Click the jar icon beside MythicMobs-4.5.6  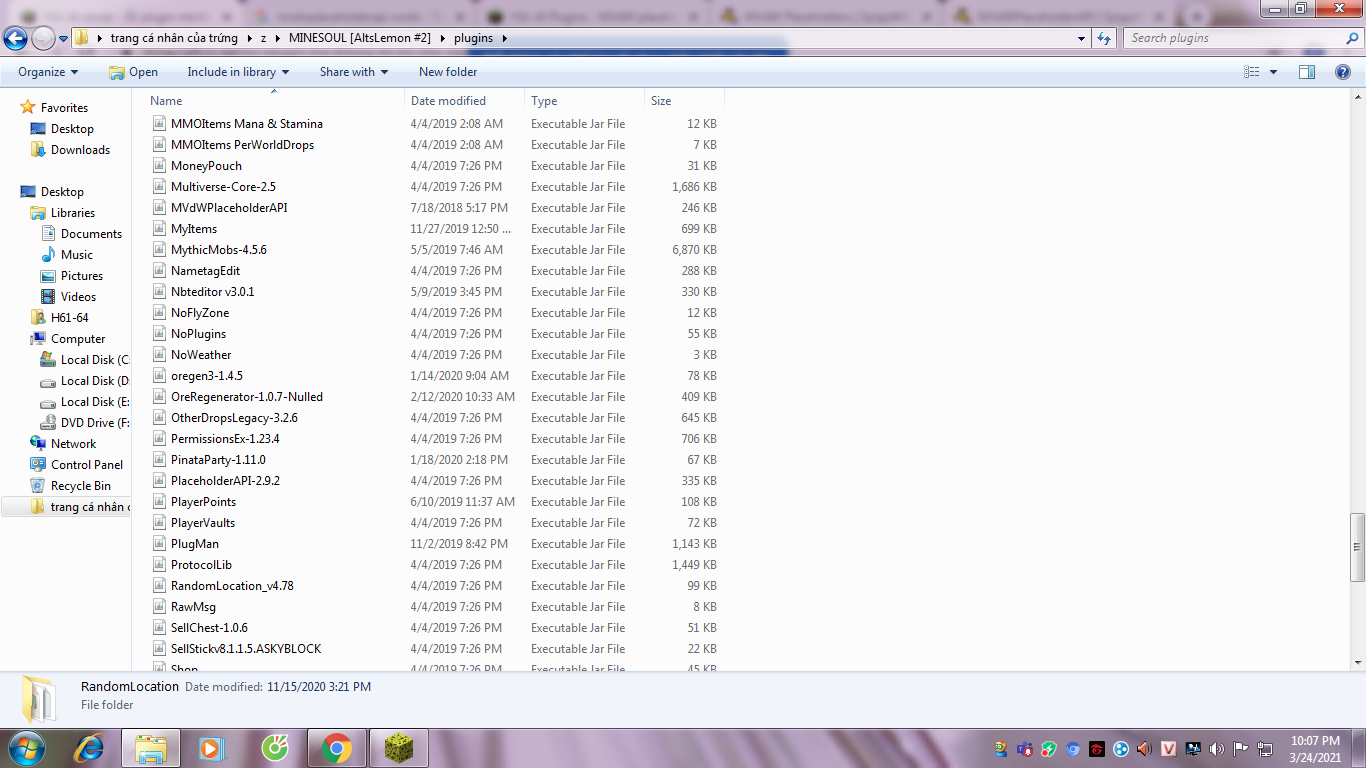click(158, 250)
